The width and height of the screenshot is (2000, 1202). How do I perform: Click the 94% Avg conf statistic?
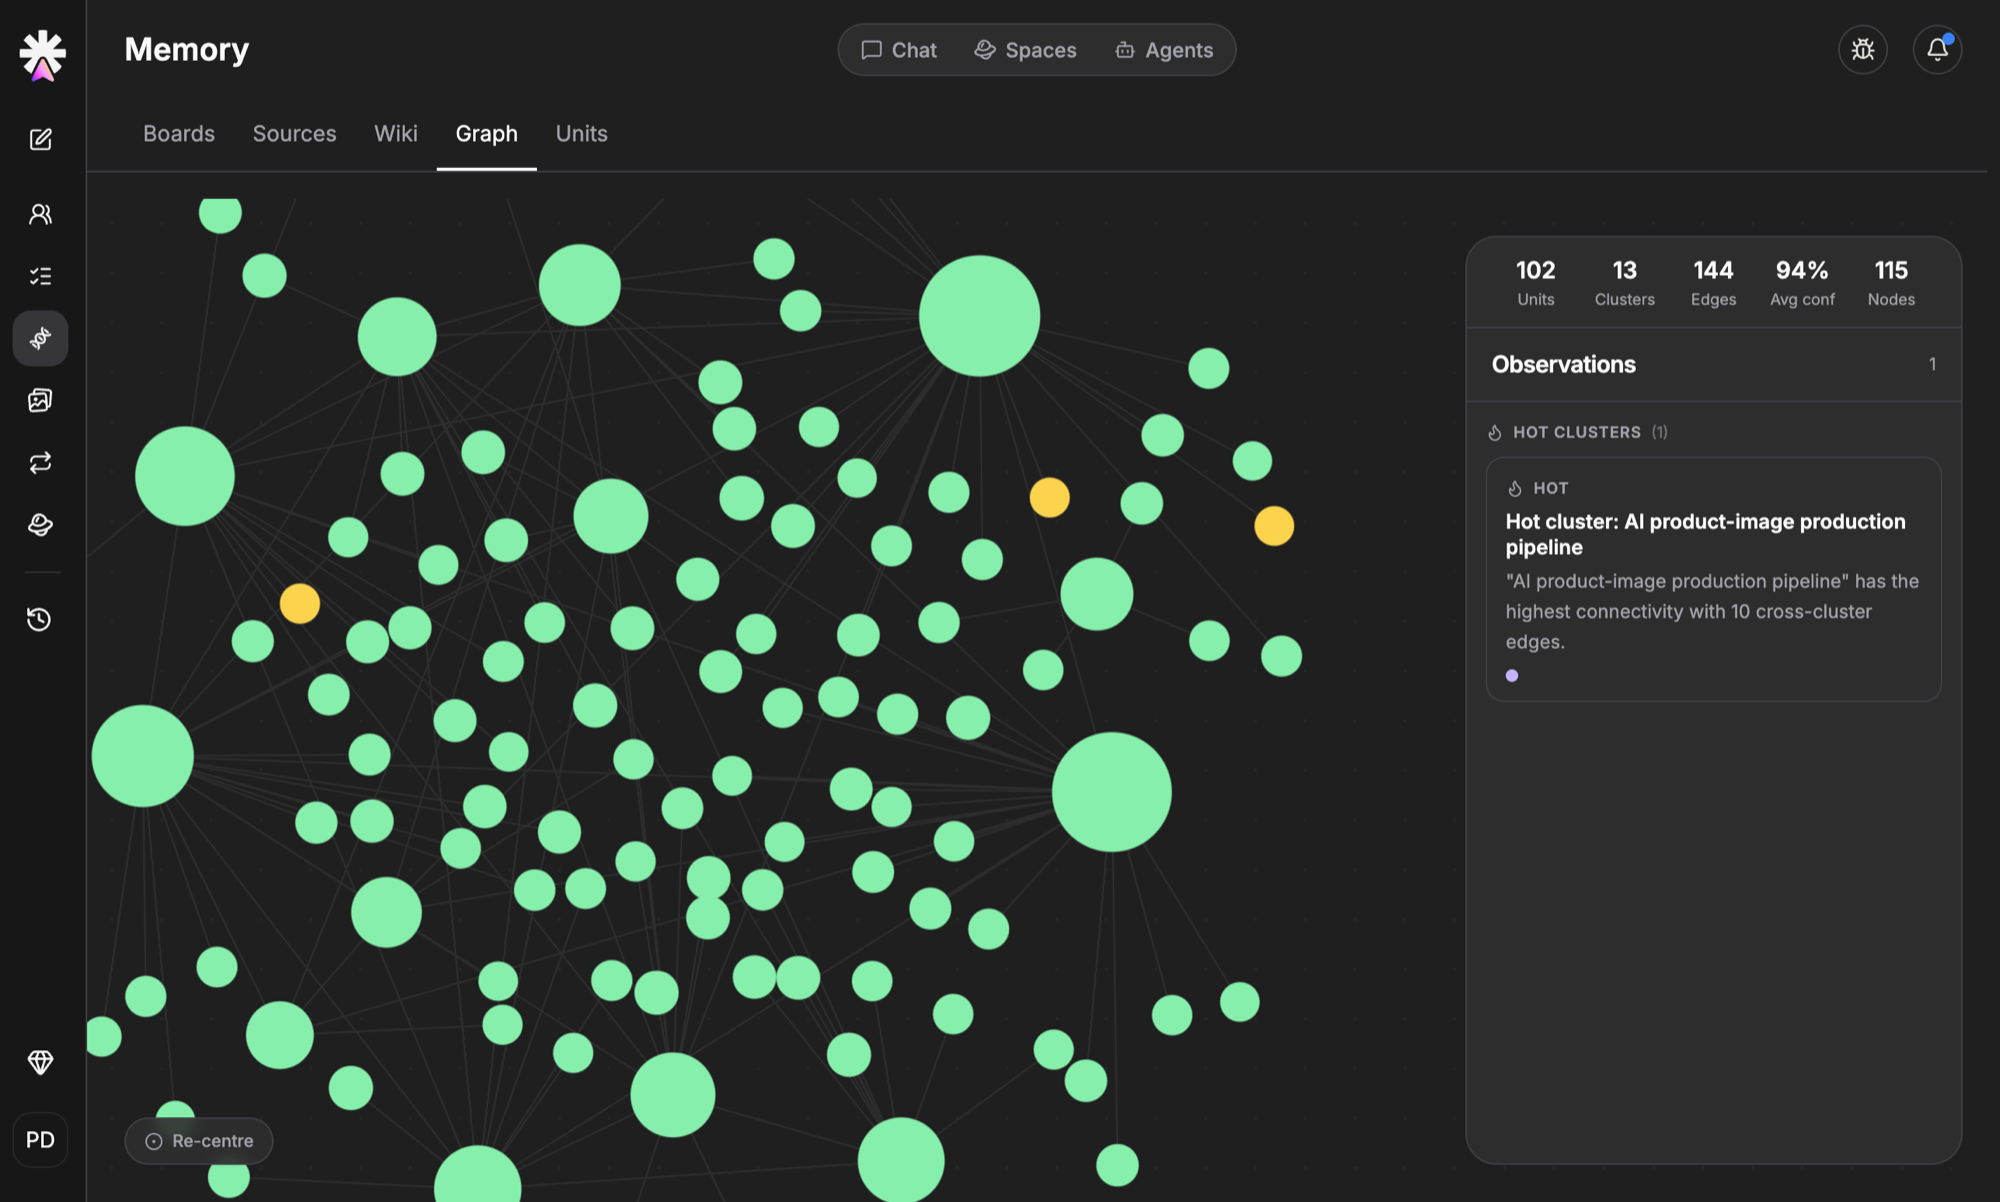[x=1802, y=282]
